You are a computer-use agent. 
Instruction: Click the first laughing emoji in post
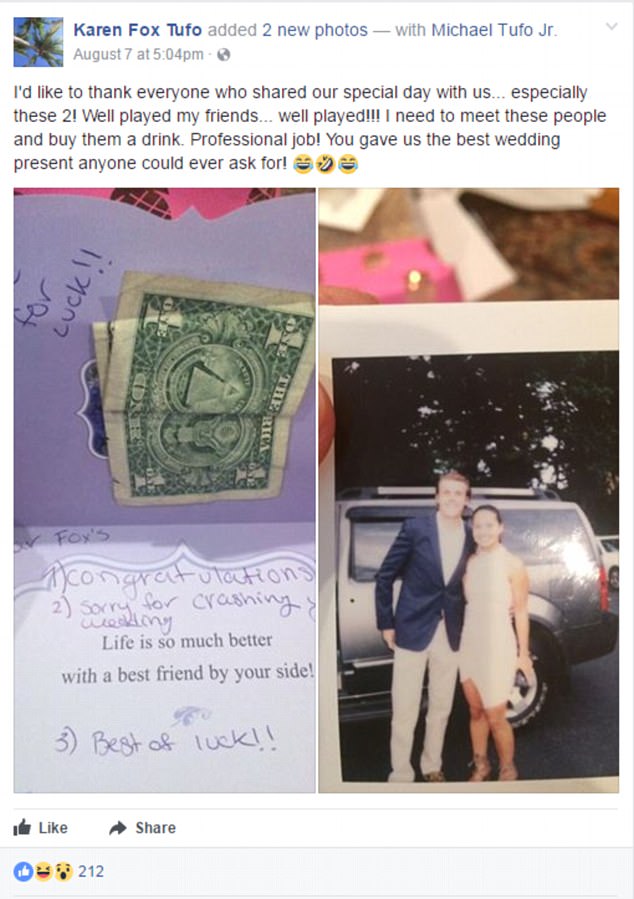pos(303,165)
